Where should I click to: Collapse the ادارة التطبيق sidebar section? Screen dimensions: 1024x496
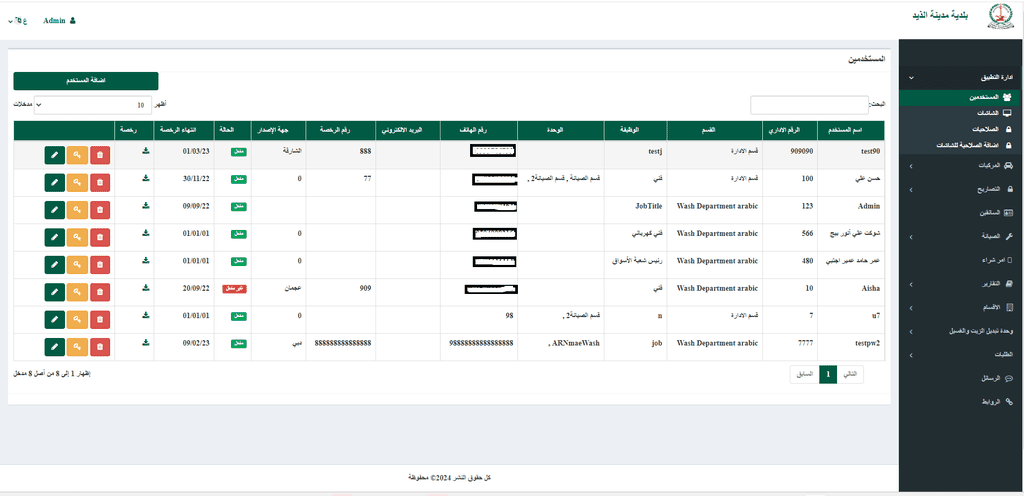[961, 77]
